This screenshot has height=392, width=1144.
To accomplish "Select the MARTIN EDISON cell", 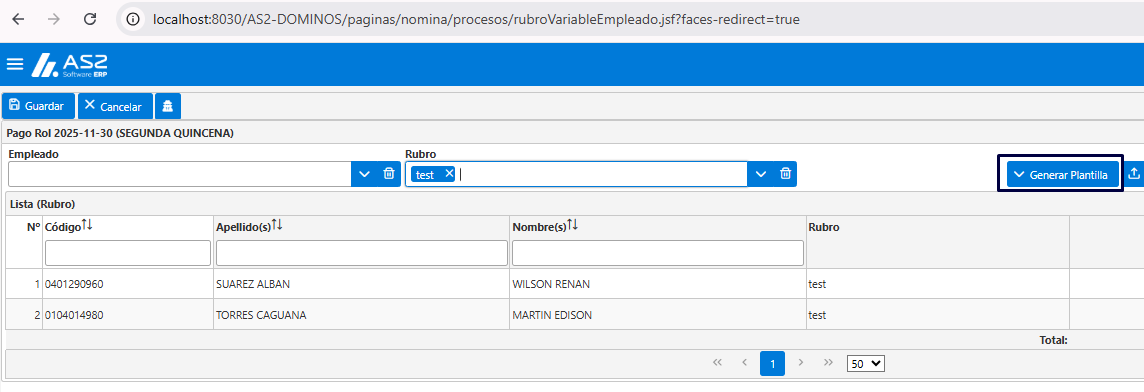I will coord(658,315).
